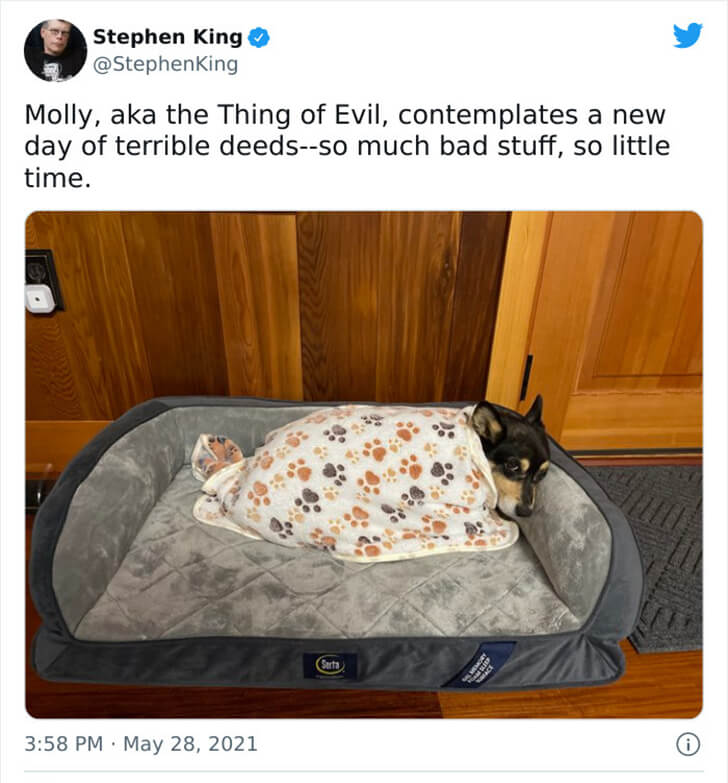Click the Serta label on the bed
Screen dimensions: 728x783
tap(330, 665)
